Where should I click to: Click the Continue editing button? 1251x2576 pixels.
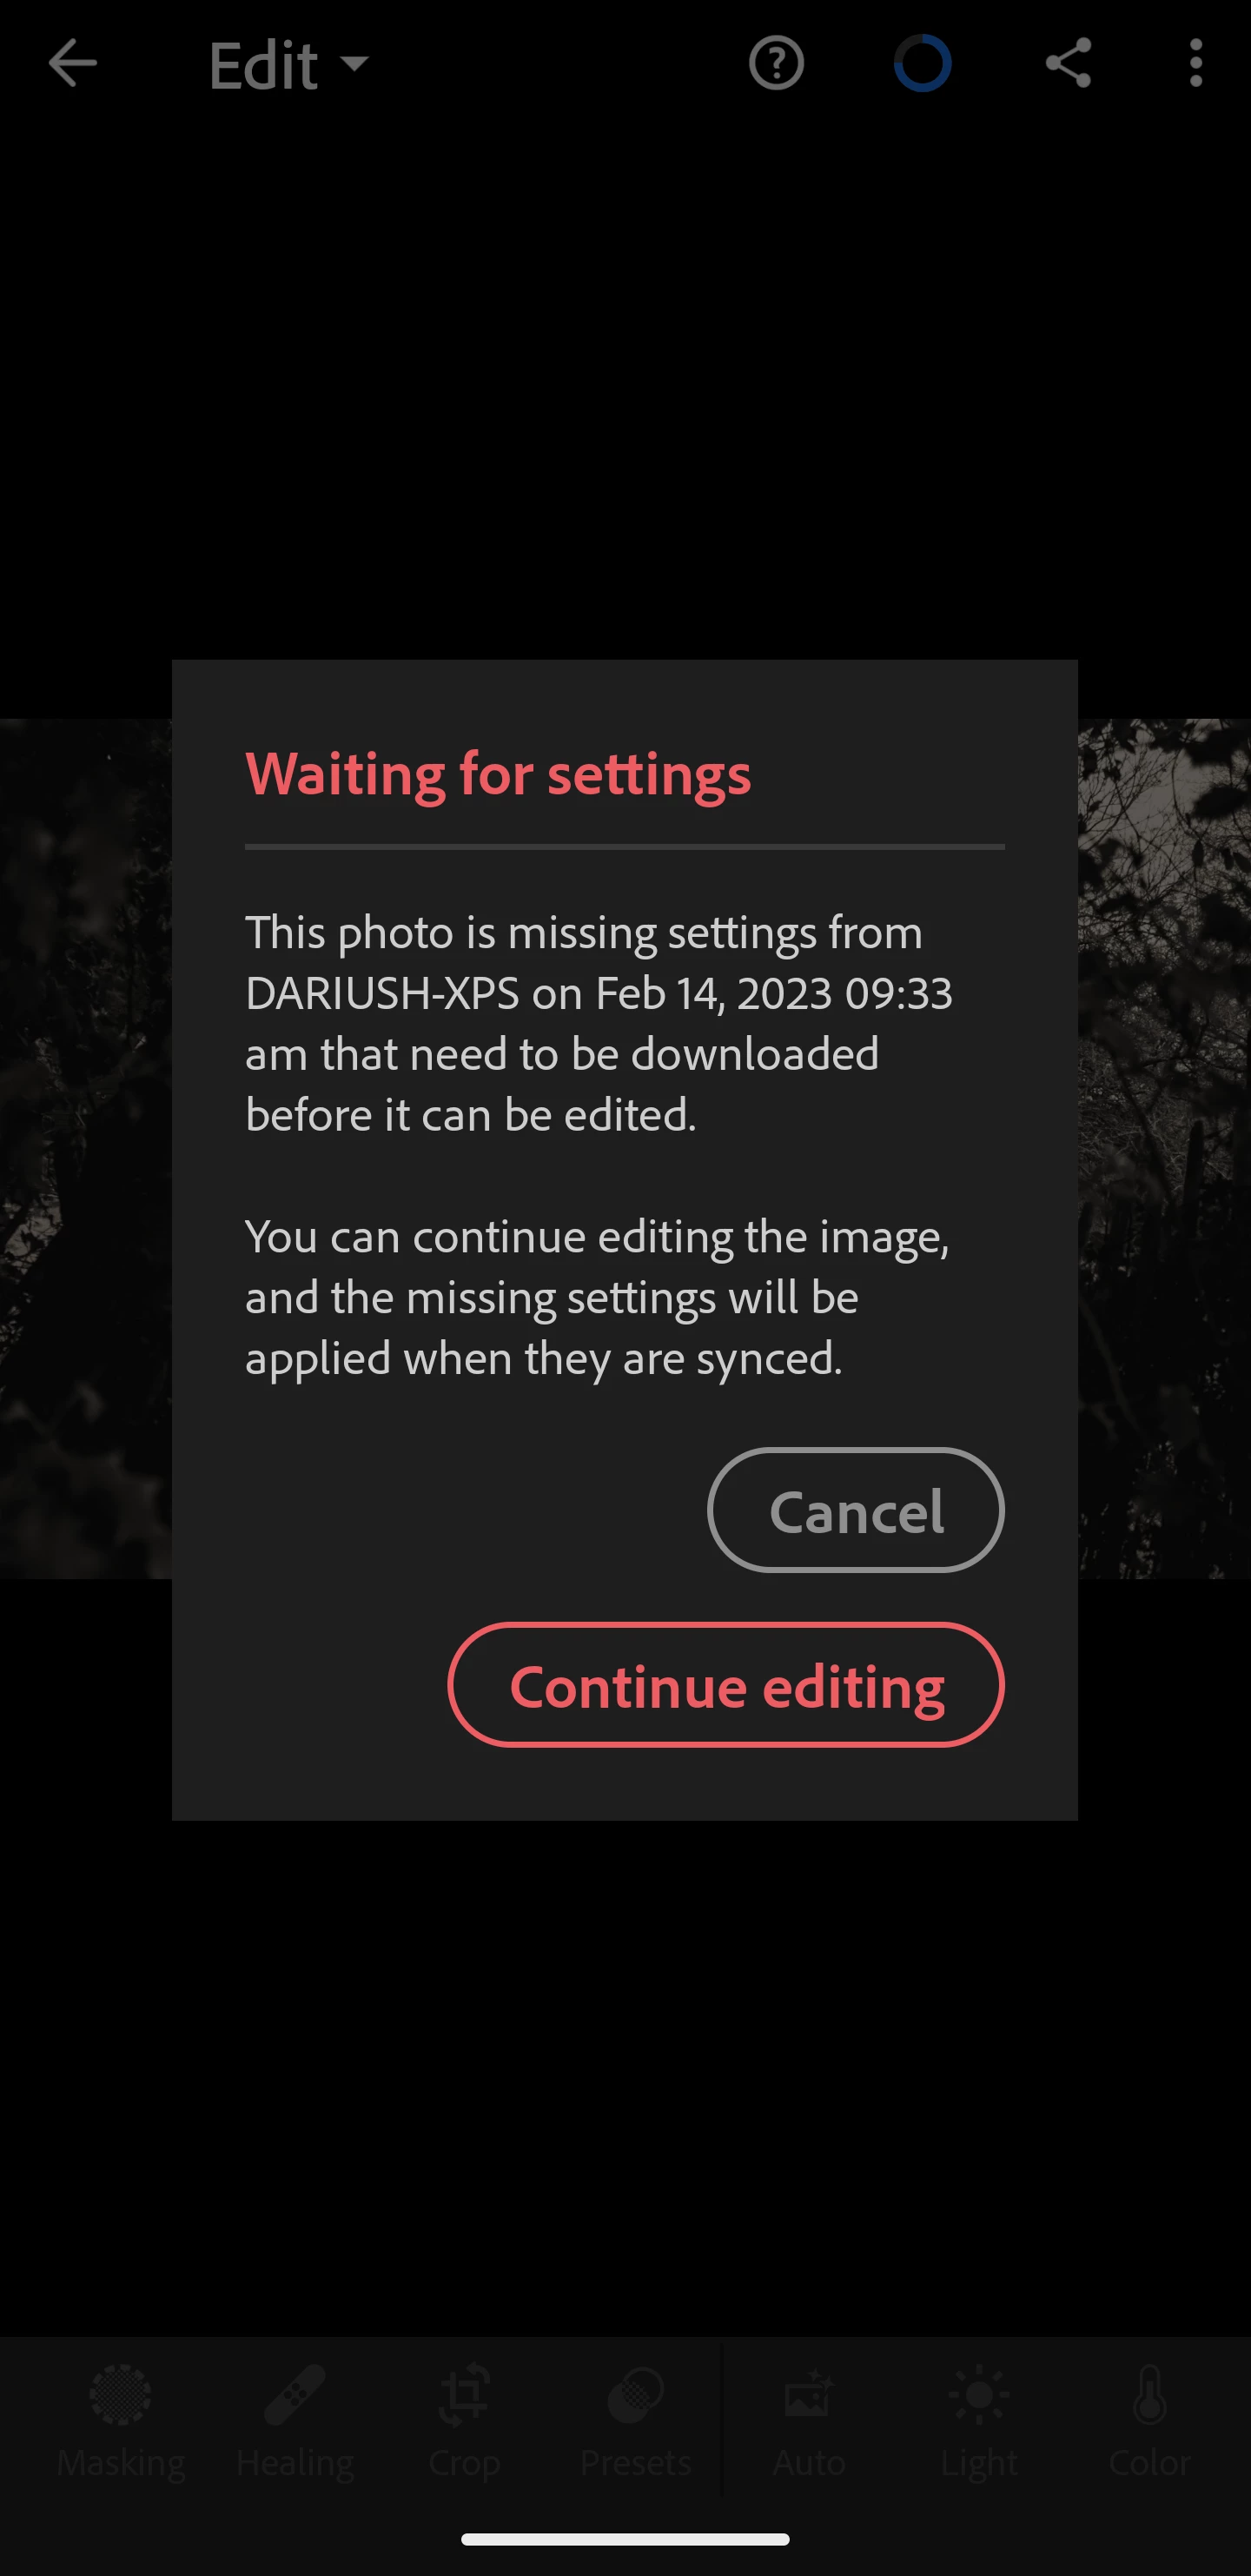coord(726,1685)
